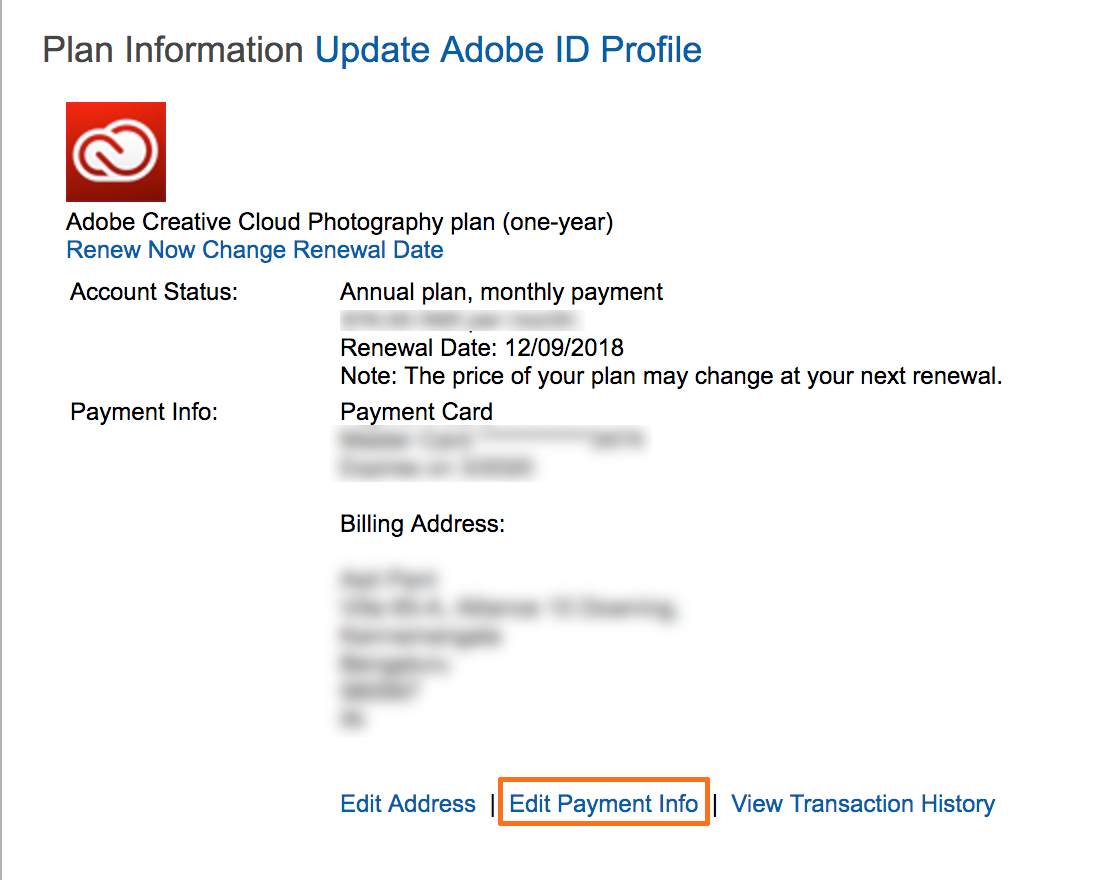
Task: Select the 'Annual plan, monthly payment' text
Action: pos(501,293)
